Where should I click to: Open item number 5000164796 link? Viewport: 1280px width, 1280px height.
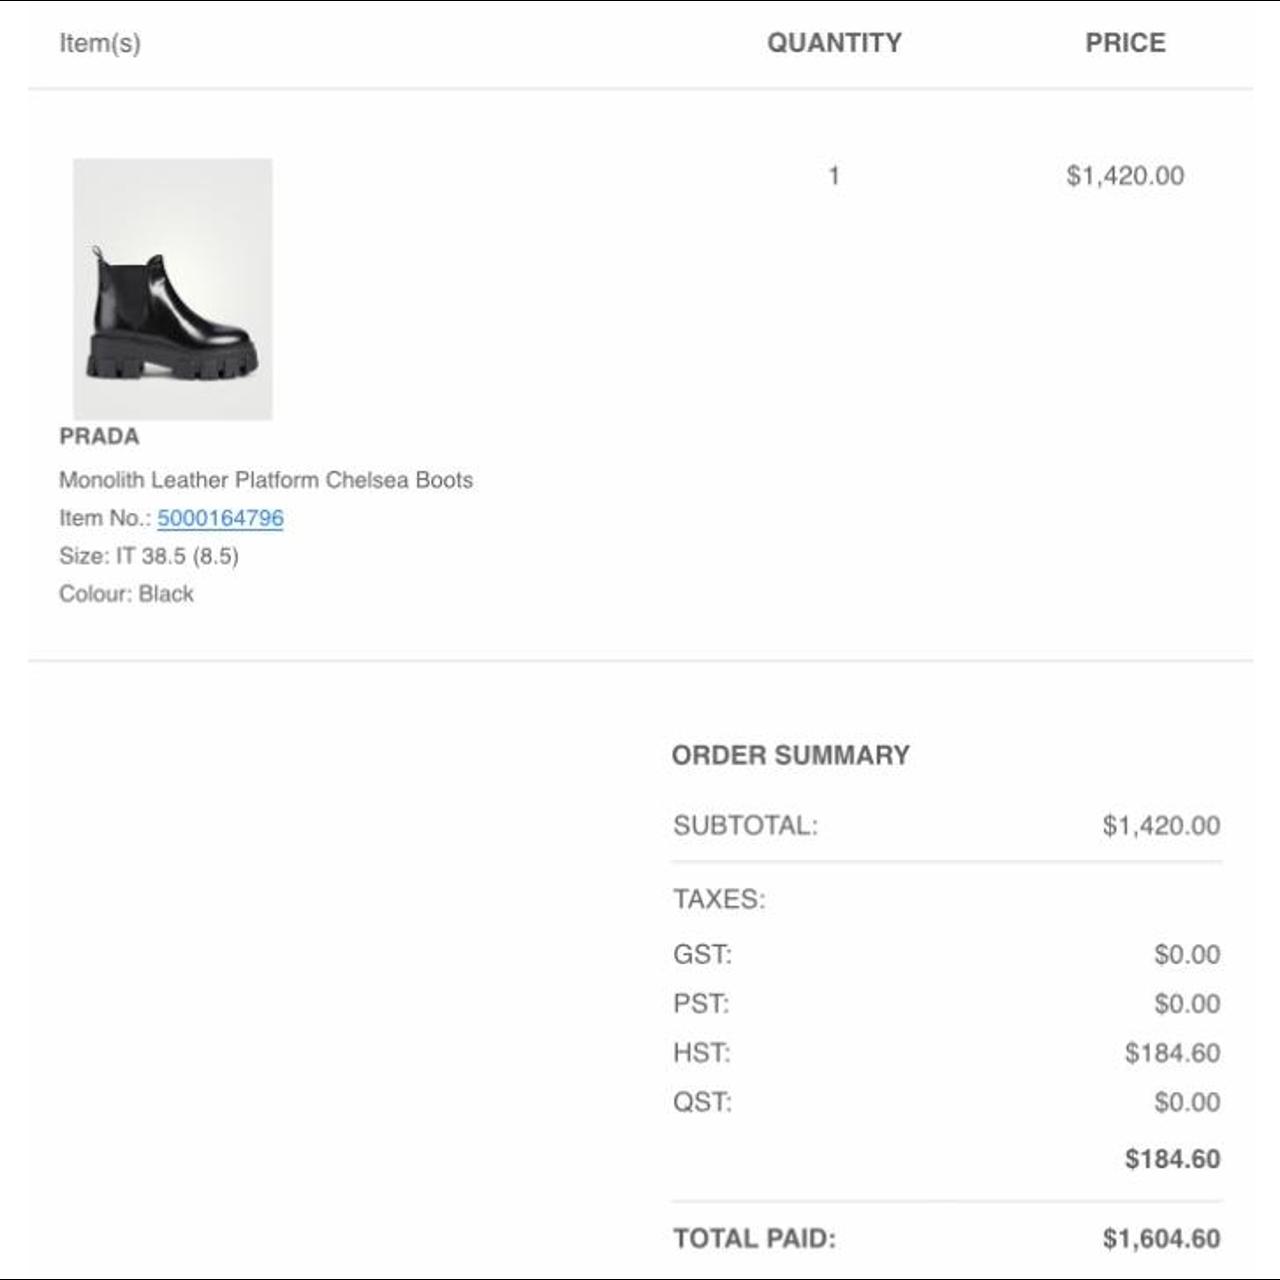220,519
